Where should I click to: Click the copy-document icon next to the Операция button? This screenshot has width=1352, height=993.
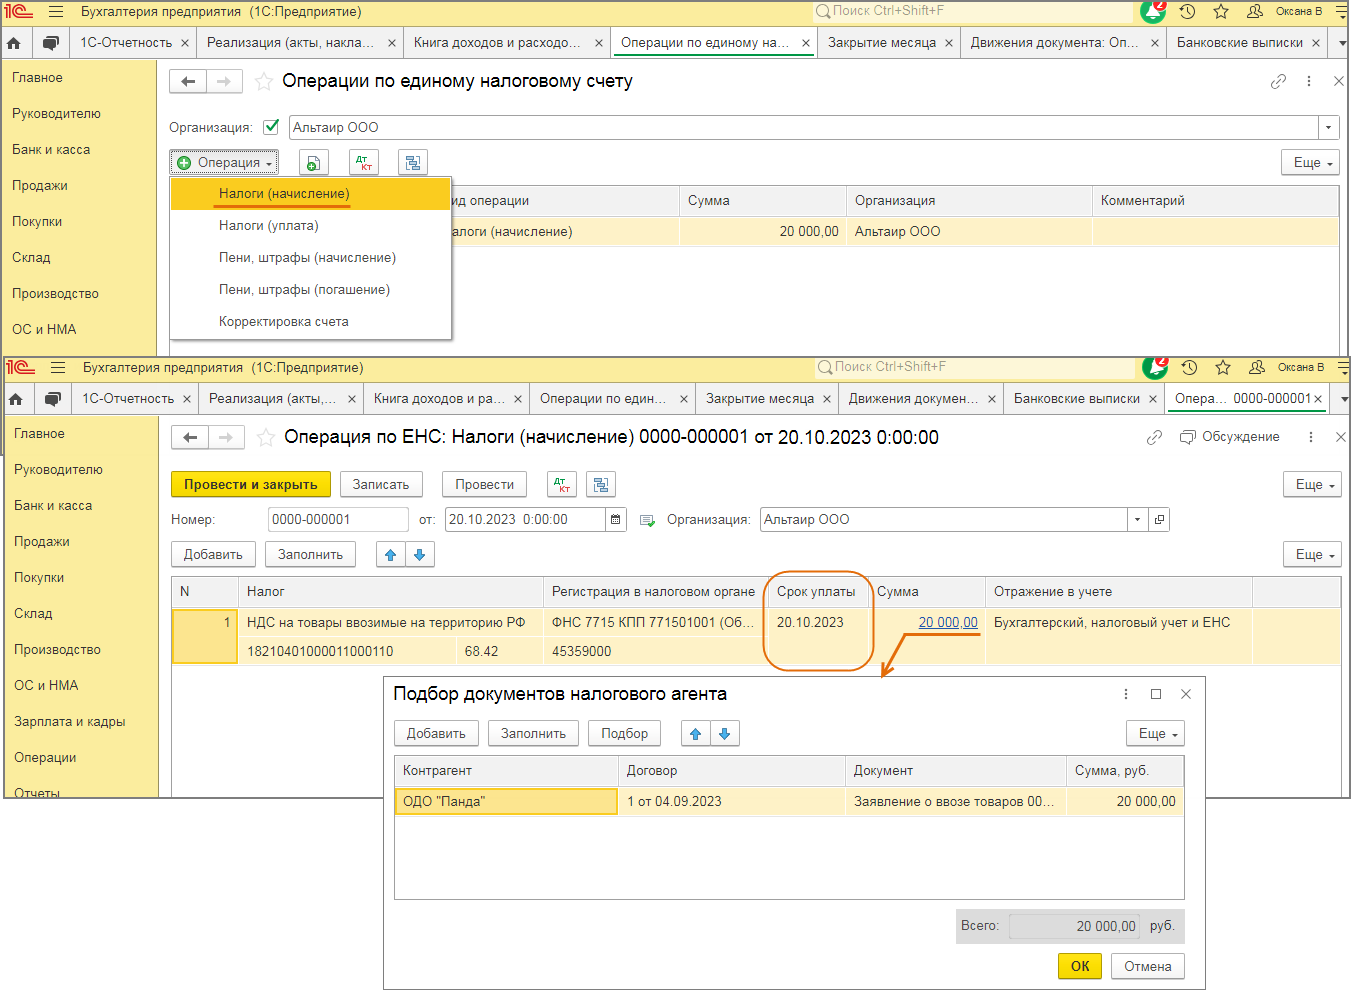point(313,163)
